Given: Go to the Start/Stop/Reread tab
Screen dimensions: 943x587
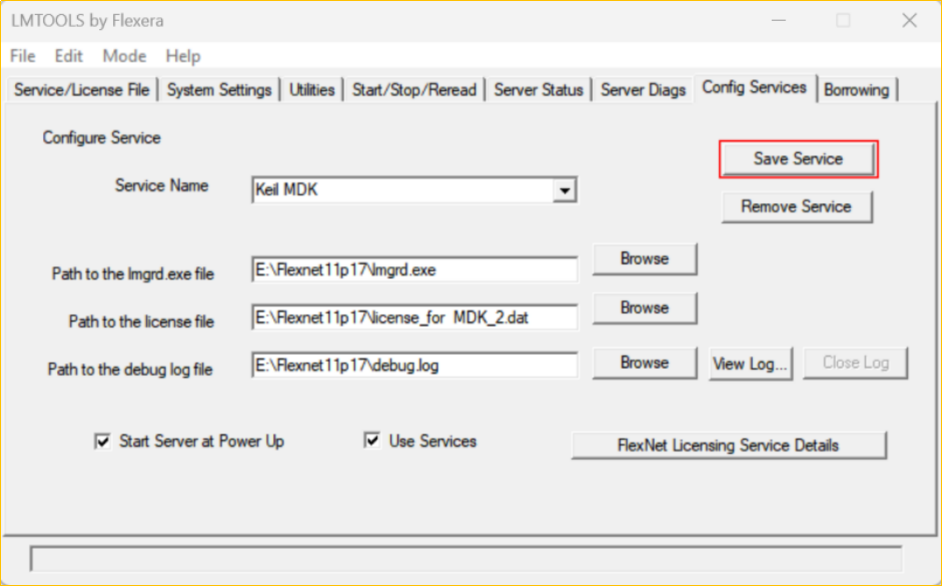Looking at the screenshot, I should (414, 90).
